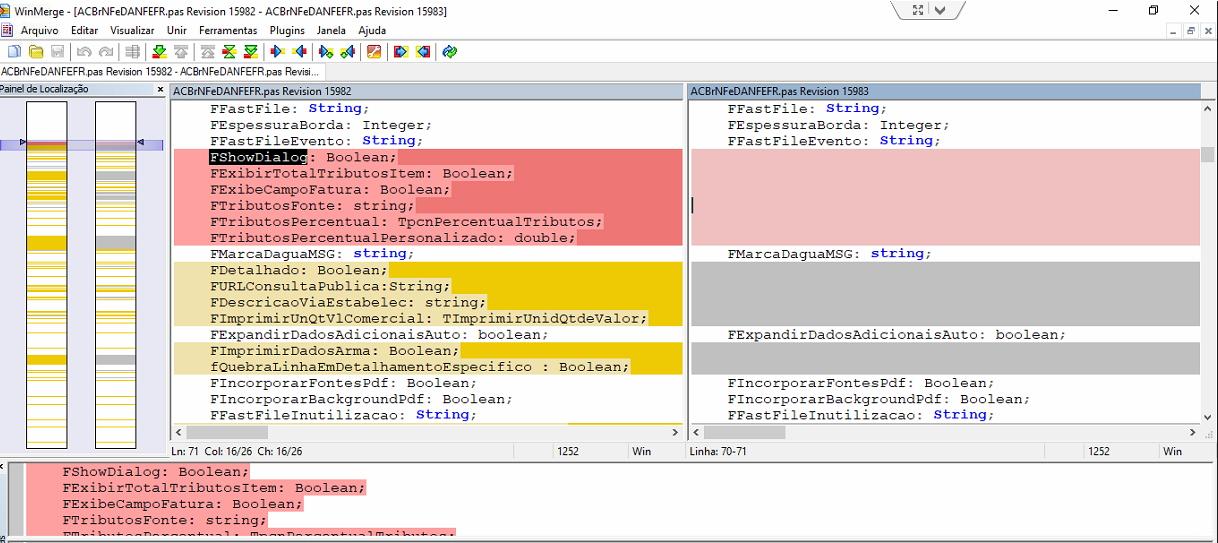Click the right file's location bar
Screen dimensions: 1218x543
click(x=115, y=275)
